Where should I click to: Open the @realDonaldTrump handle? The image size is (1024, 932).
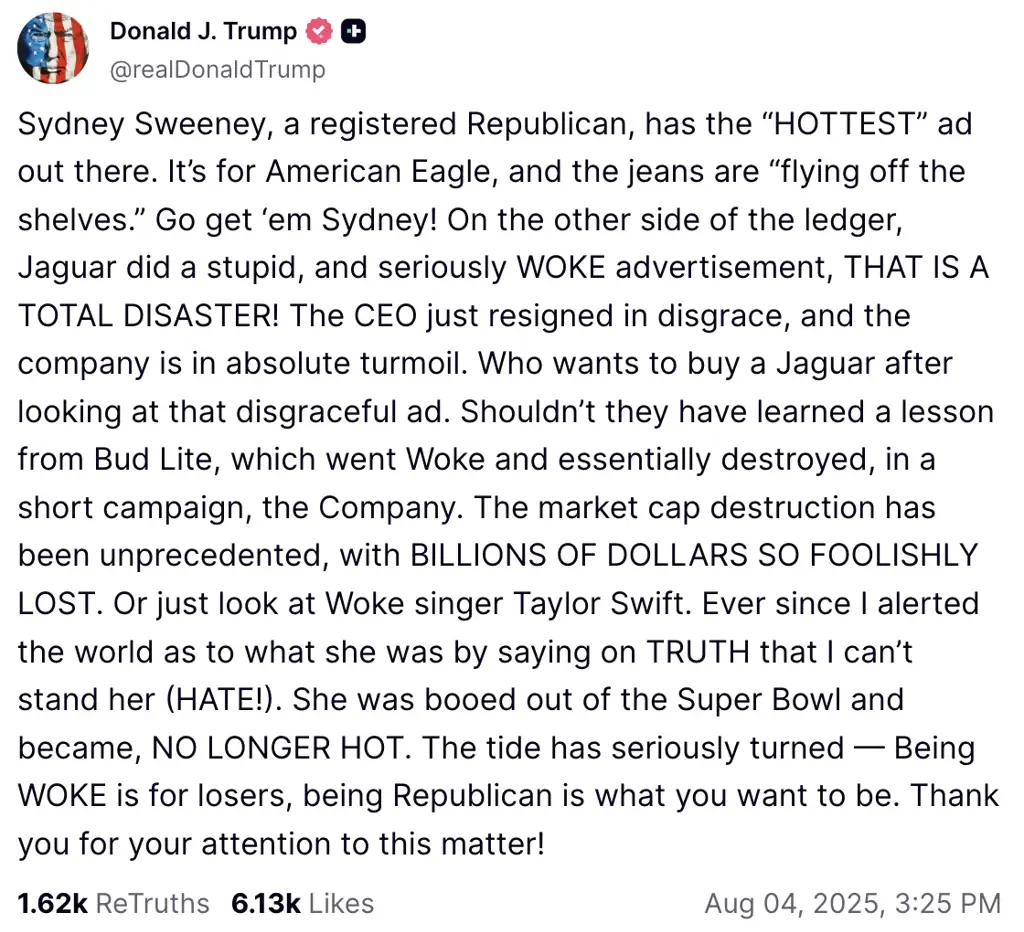click(x=216, y=70)
